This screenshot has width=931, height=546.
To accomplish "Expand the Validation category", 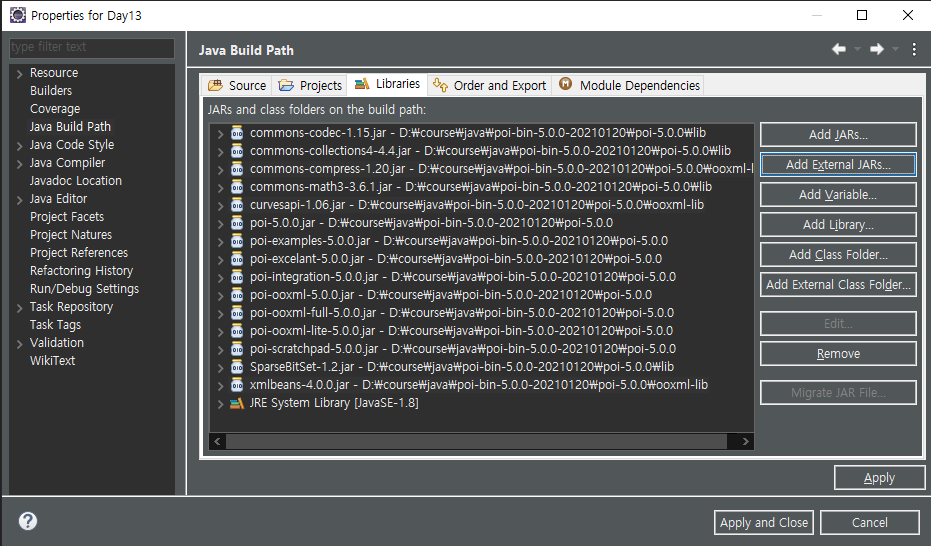I will 20,344.
